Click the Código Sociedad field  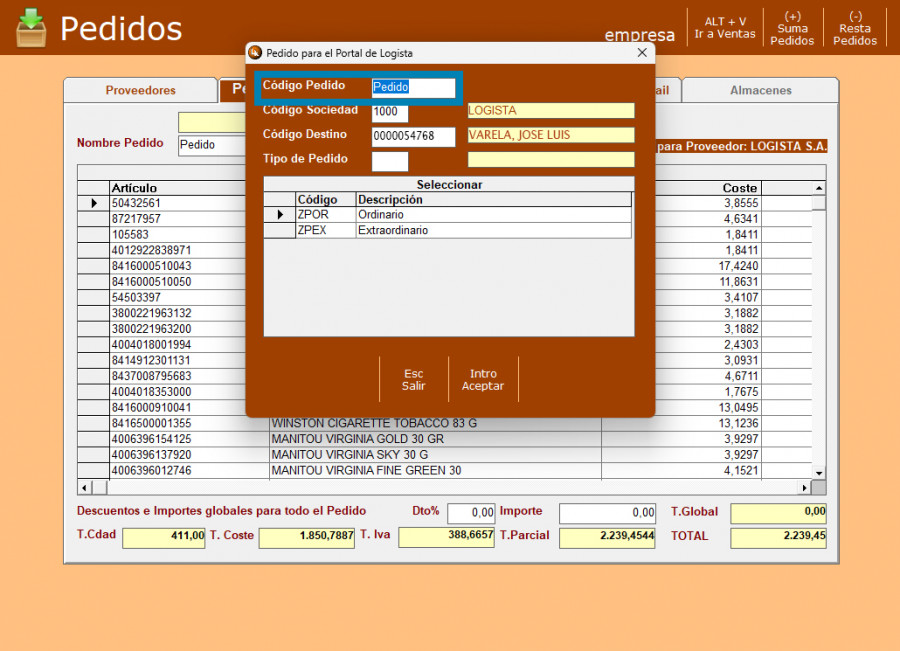pyautogui.click(x=390, y=112)
